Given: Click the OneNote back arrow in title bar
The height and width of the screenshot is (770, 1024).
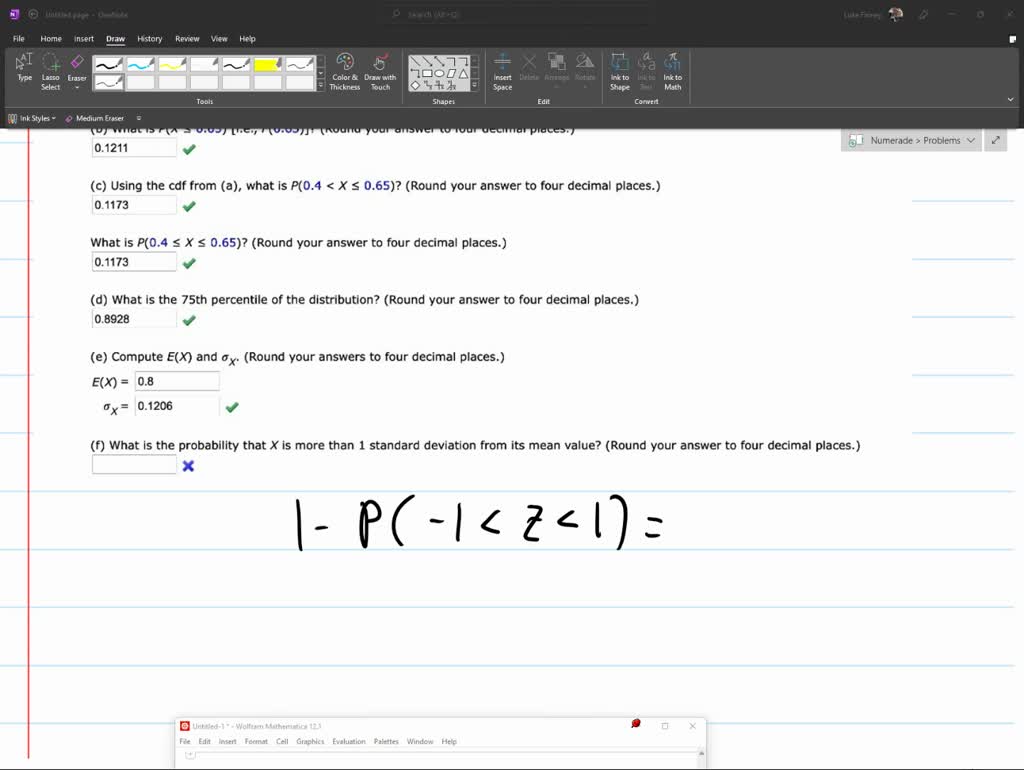Looking at the screenshot, I should [x=33, y=14].
